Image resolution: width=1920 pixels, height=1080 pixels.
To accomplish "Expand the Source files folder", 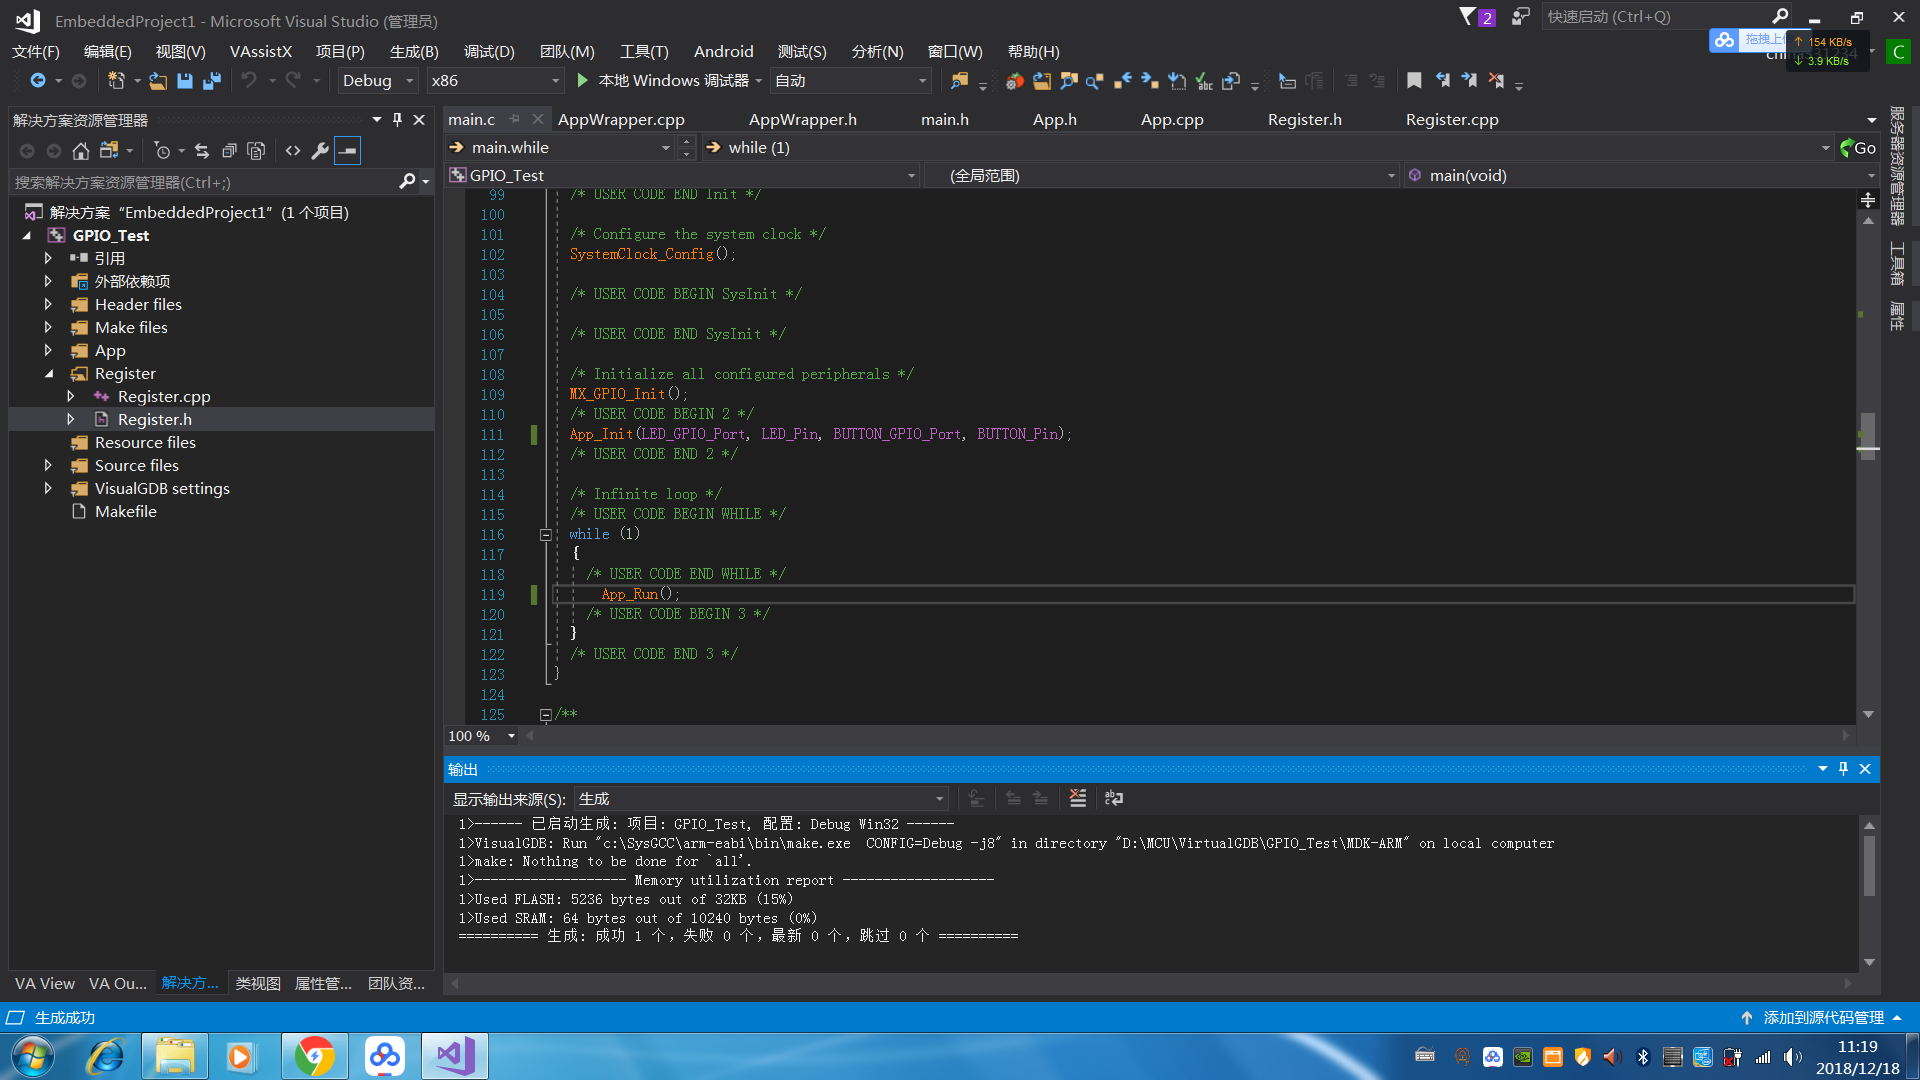I will [48, 465].
